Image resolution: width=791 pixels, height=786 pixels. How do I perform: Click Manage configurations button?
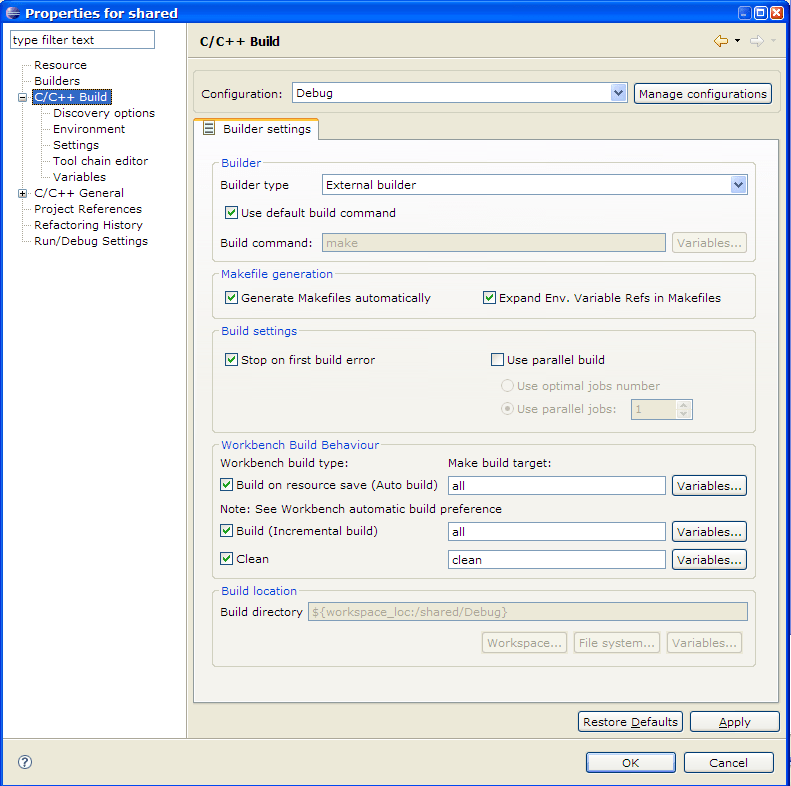703,94
